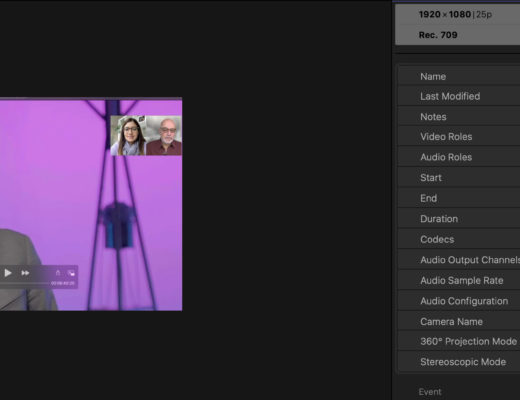Open the 360° Projection Mode row
520x400 pixels.
coord(459,341)
